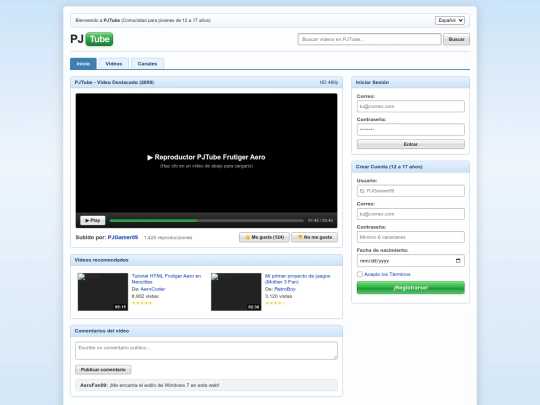Click the video time 01:43 / 03:42
The image size is (540, 405).
(x=320, y=220)
